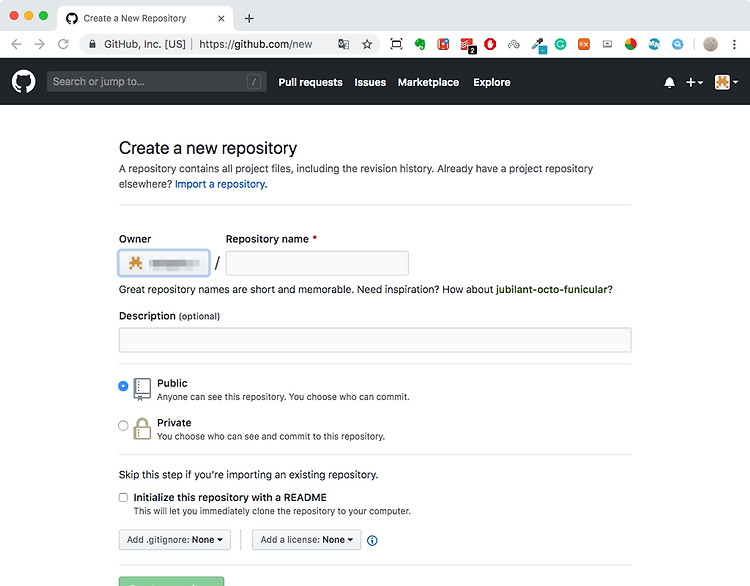Viewport: 750px width, 586px height.
Task: Click the license info circle icon
Action: point(372,540)
